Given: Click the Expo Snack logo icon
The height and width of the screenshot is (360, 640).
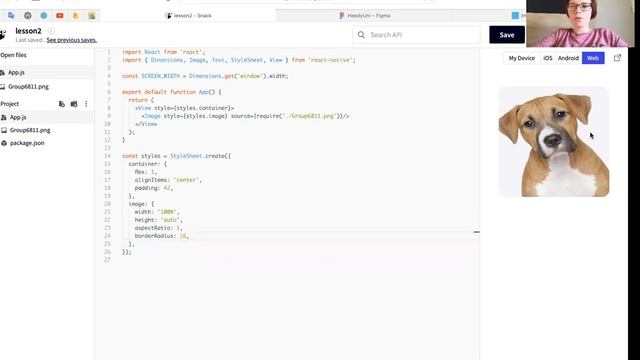Looking at the screenshot, I should tap(3, 35).
